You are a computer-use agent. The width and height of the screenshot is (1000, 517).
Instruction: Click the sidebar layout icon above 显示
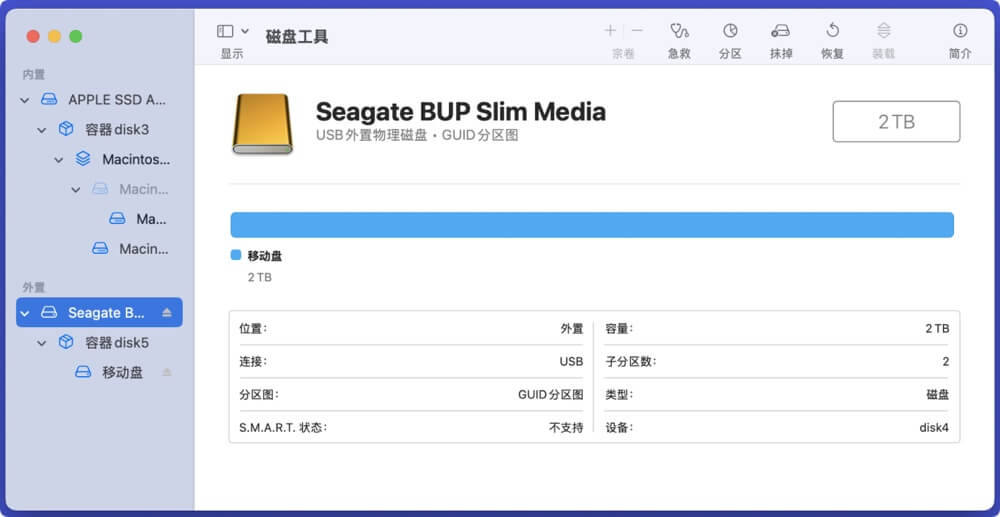[x=225, y=31]
